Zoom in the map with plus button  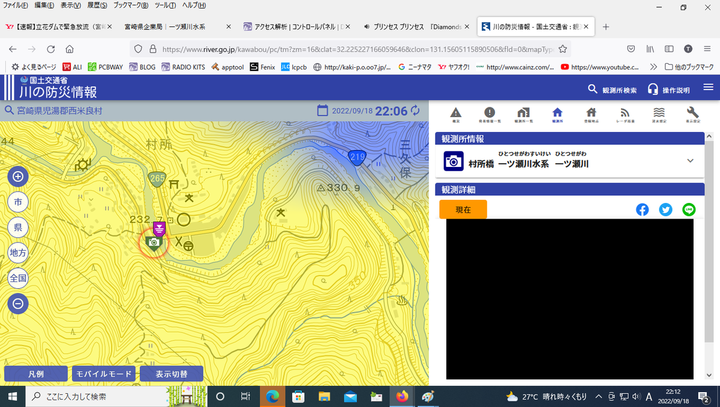point(18,177)
